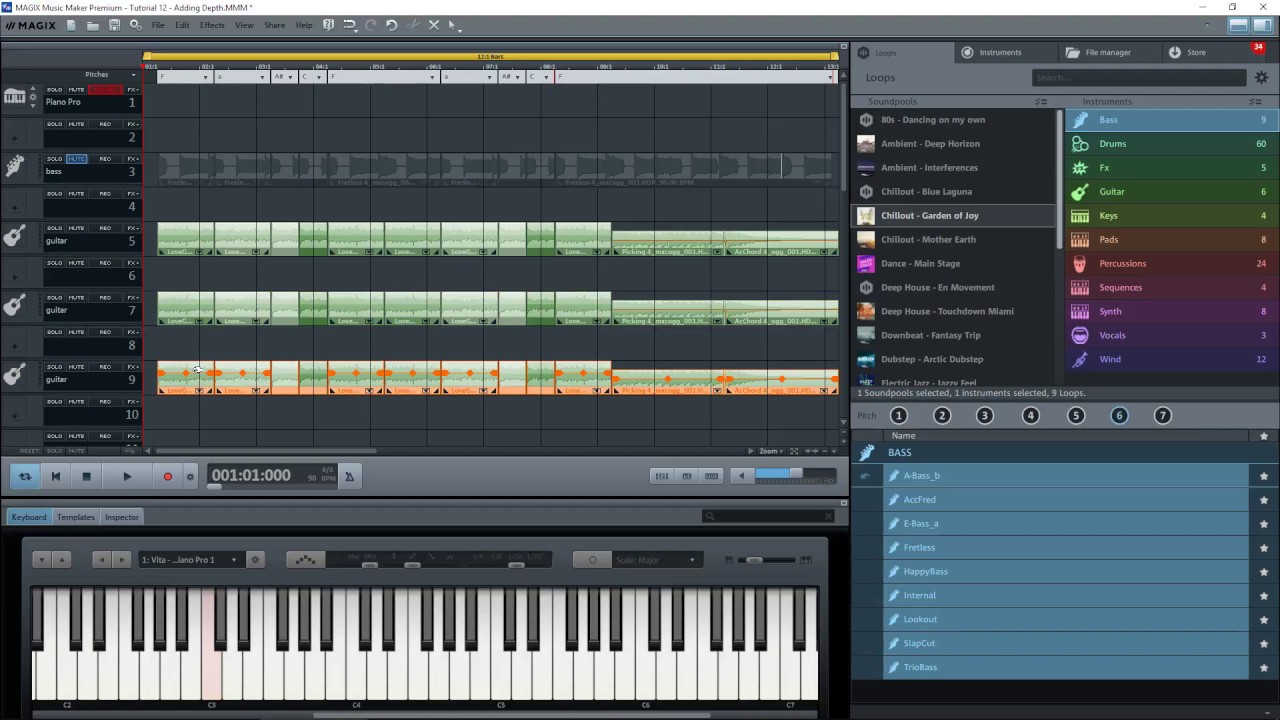Screen dimensions: 1280x720
Task: Arm recording on guitar track 5
Action: pos(105,228)
